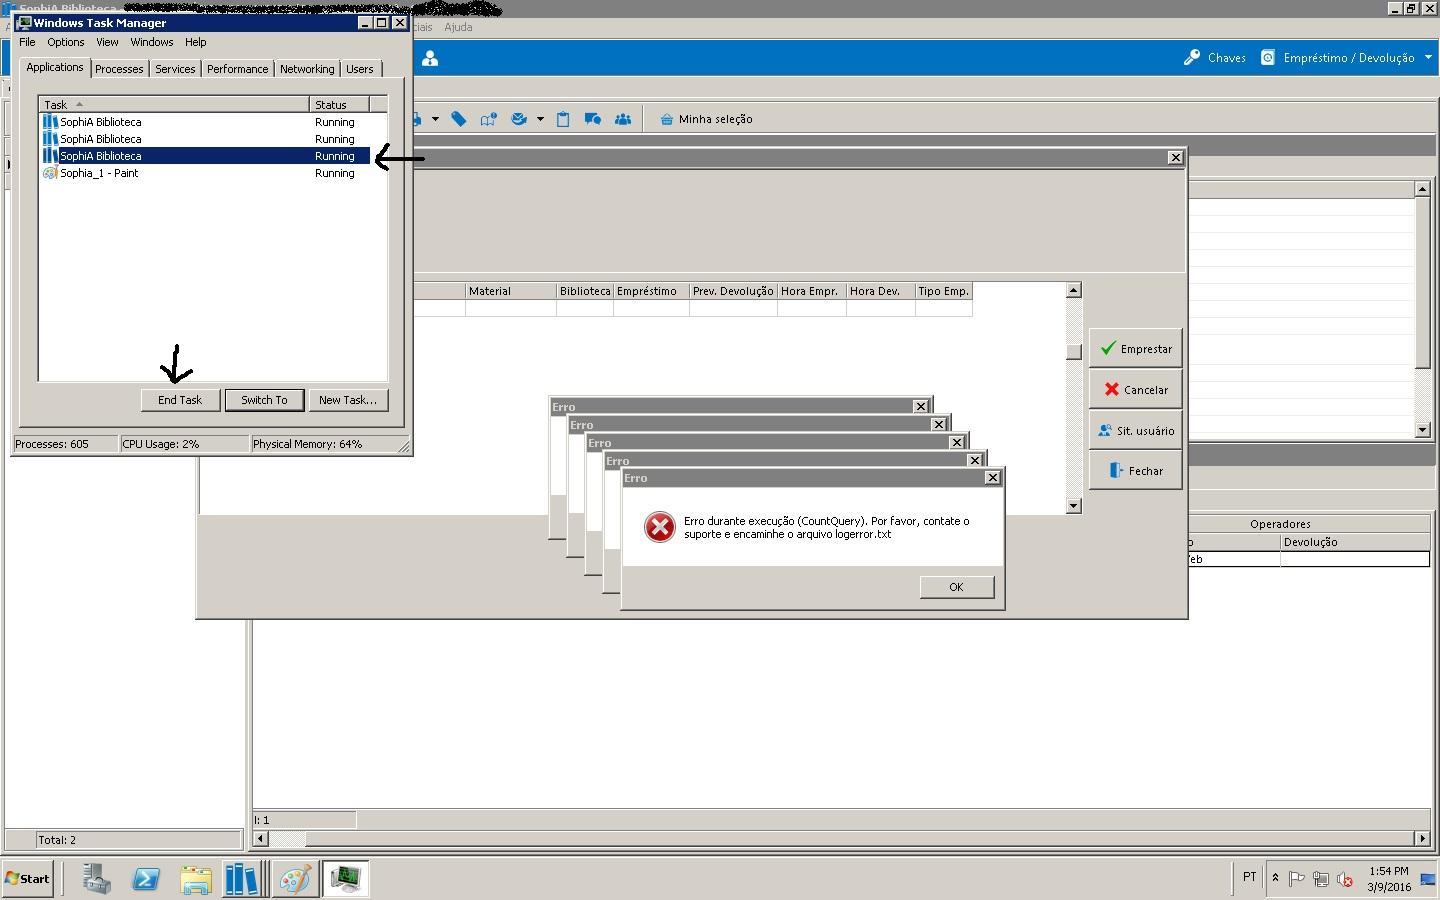Open the Options menu in Task Manager
Image resolution: width=1440 pixels, height=900 pixels.
(x=66, y=42)
